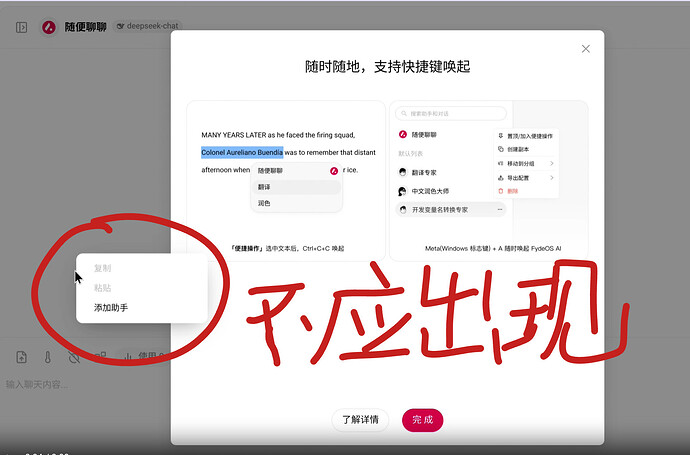
Task: Click the search box in the assistant list
Action: (x=451, y=114)
